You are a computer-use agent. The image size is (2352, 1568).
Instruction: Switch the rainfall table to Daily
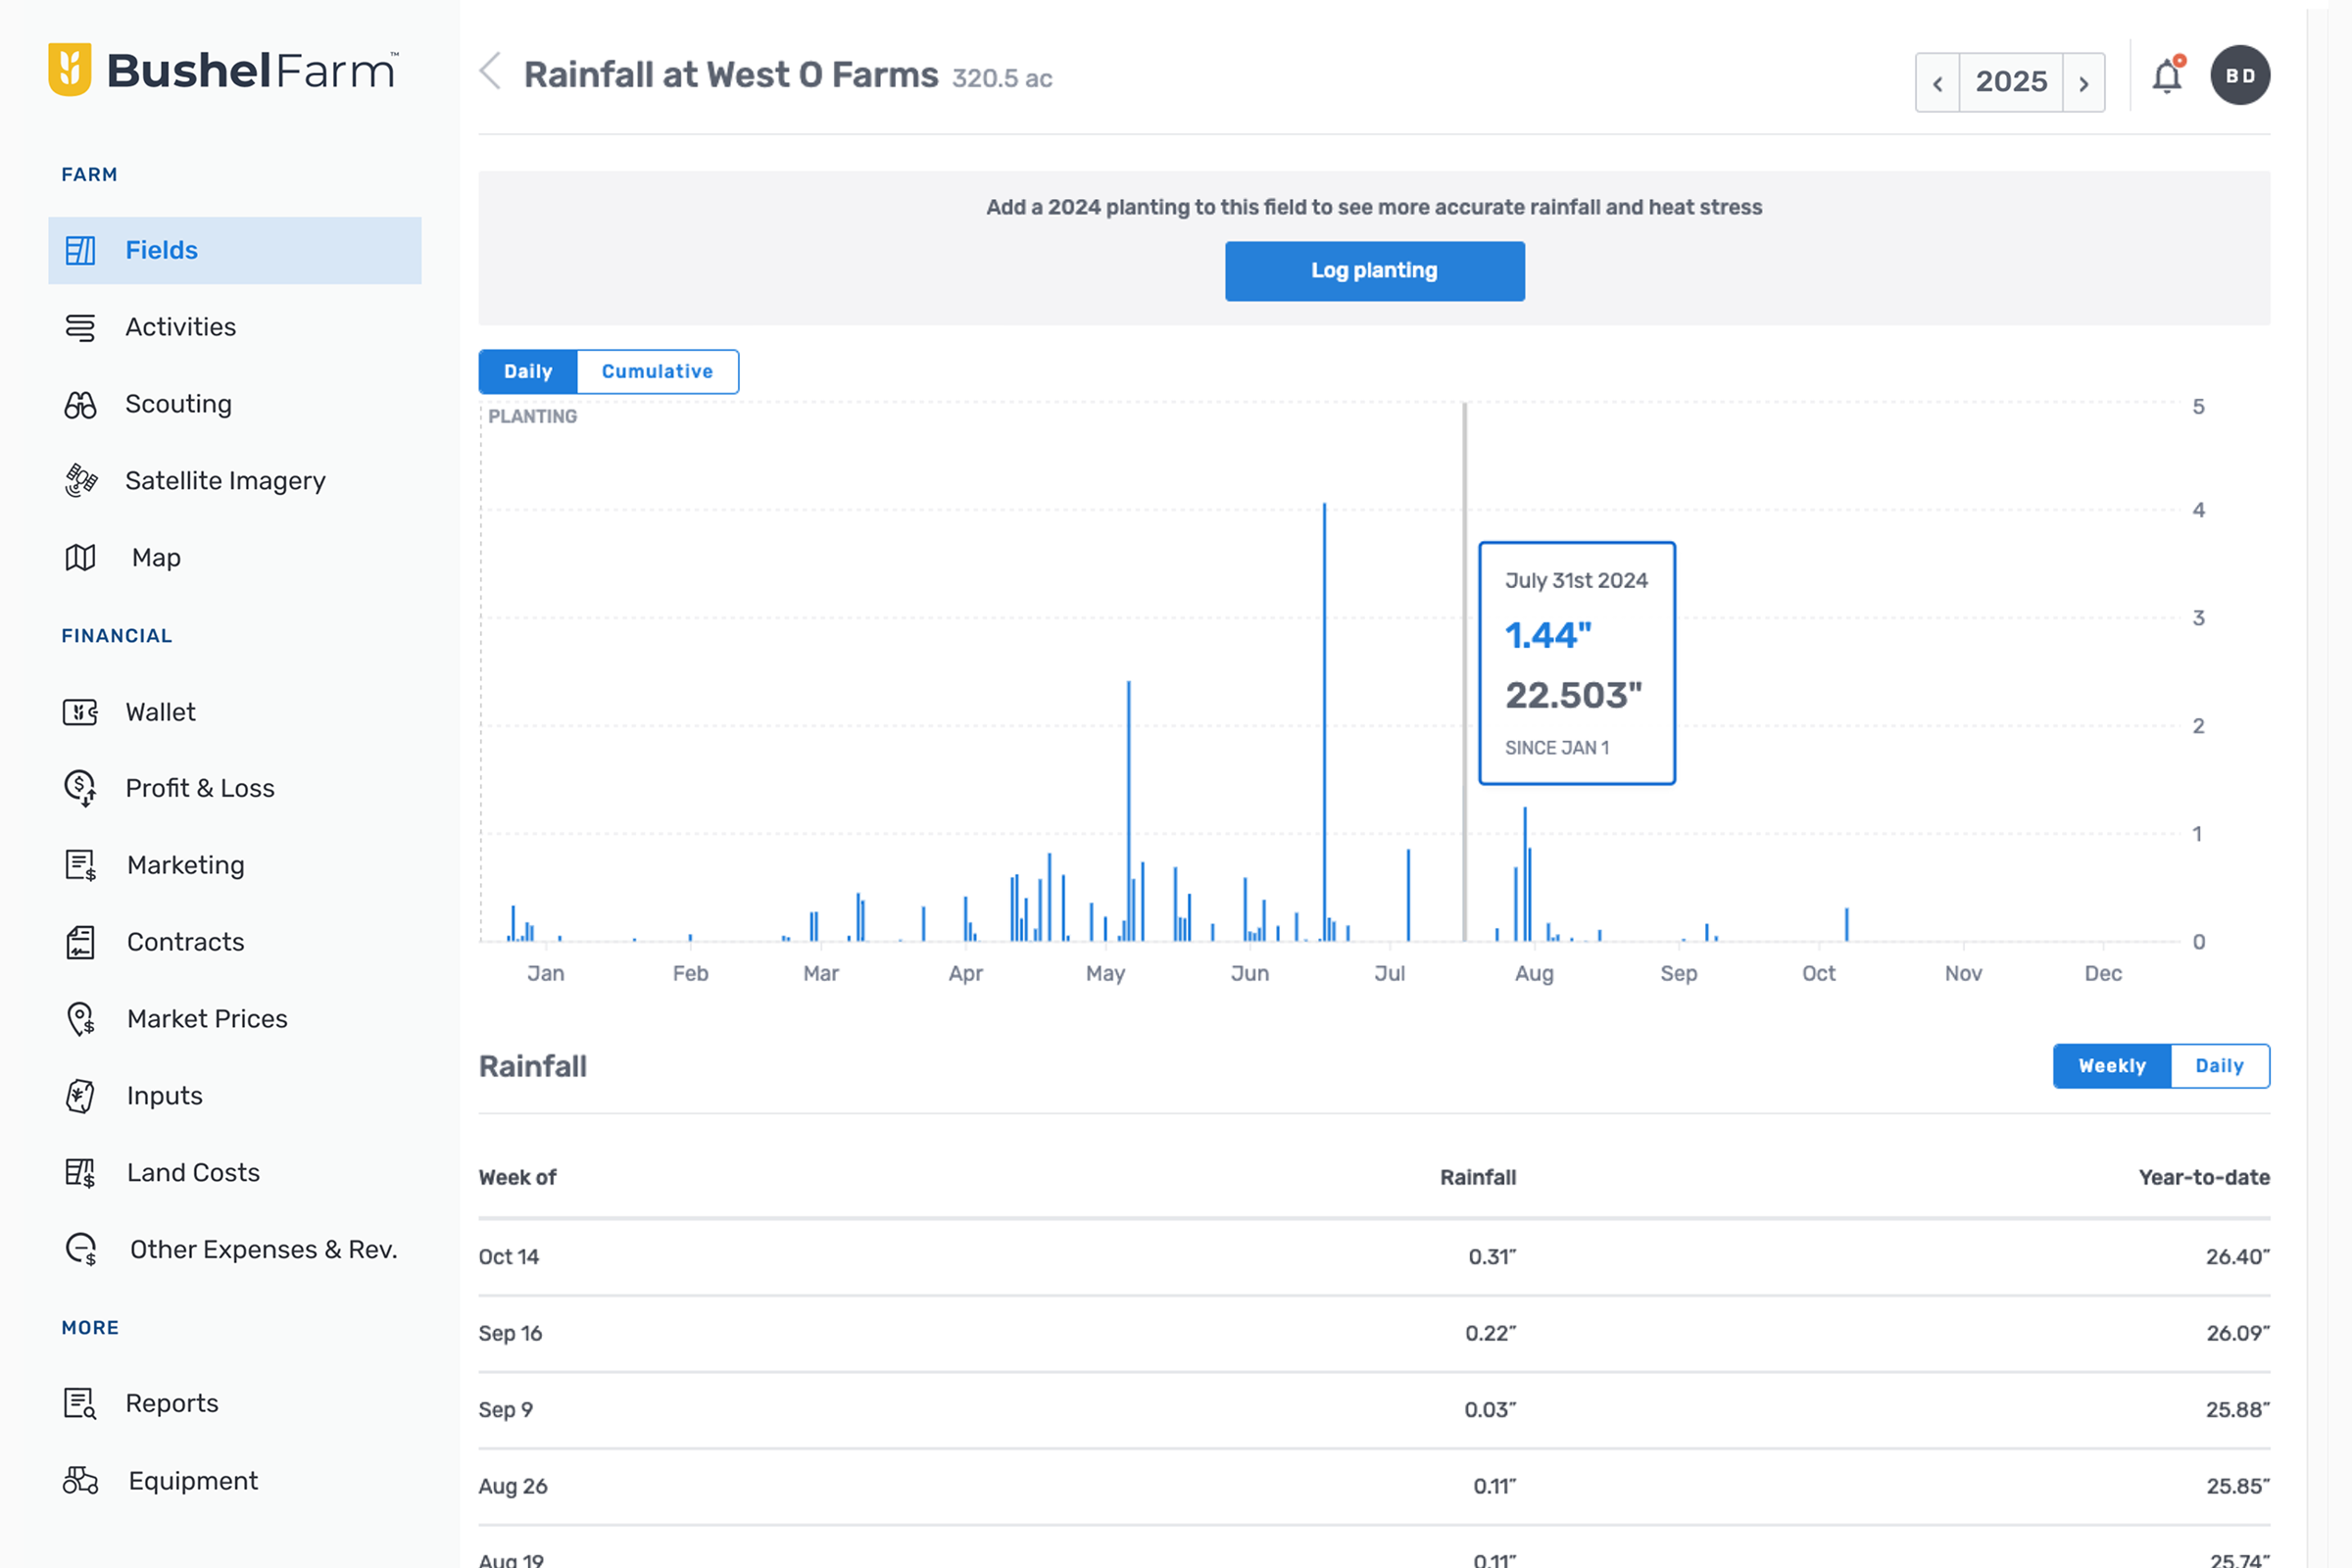tap(2219, 1066)
